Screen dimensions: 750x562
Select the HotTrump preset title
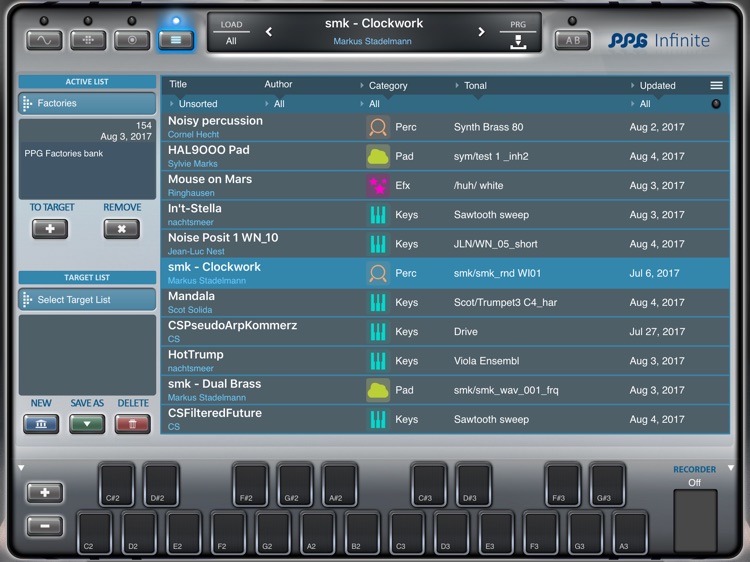196,354
